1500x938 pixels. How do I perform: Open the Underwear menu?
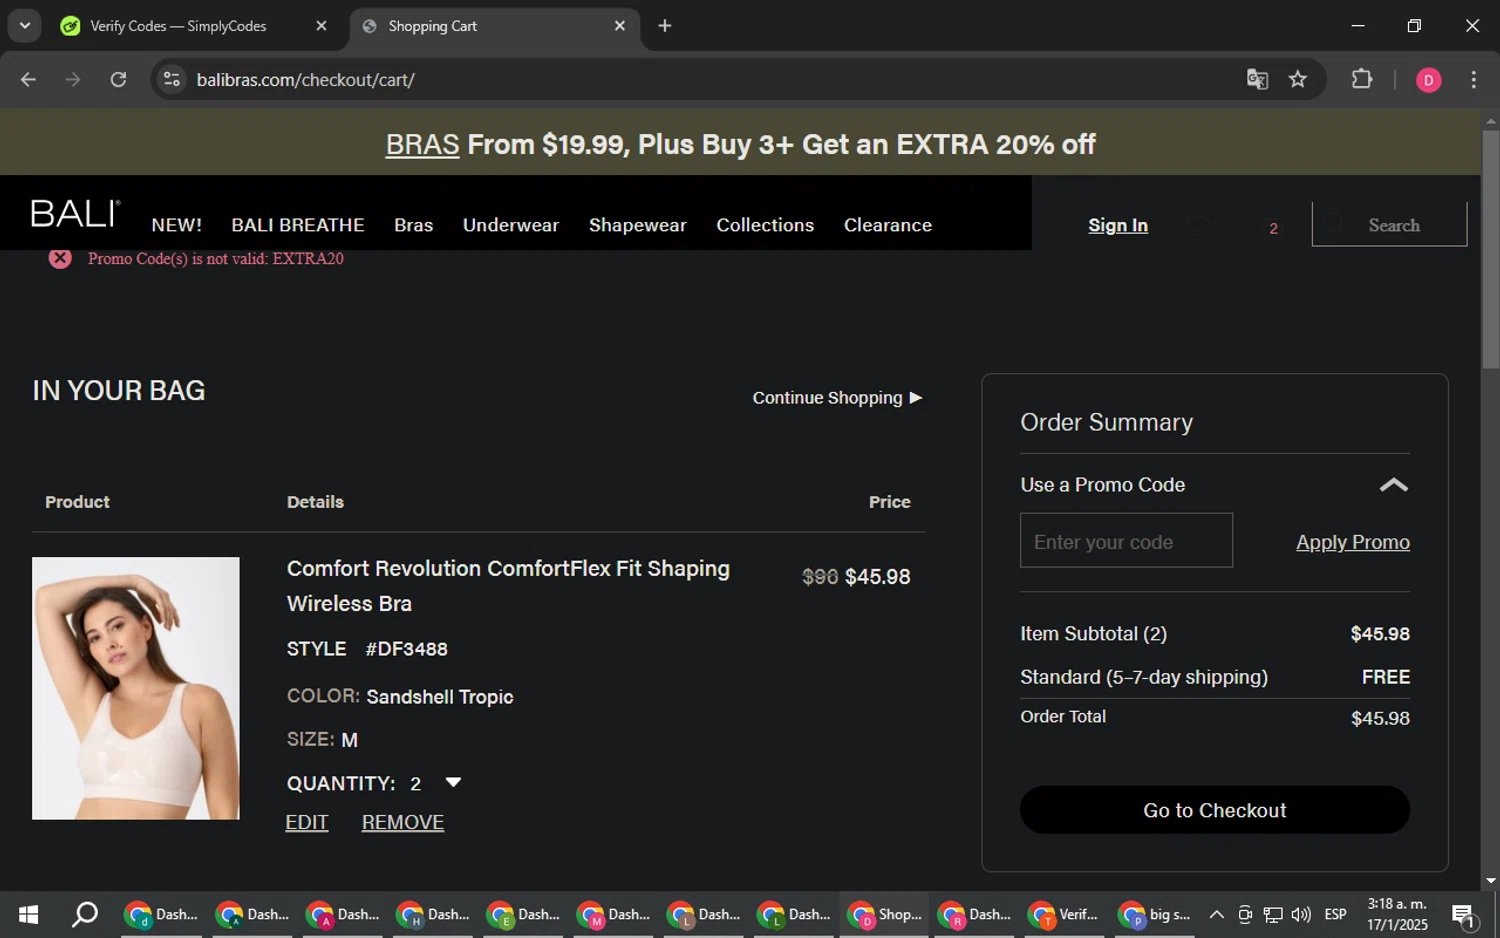(511, 225)
